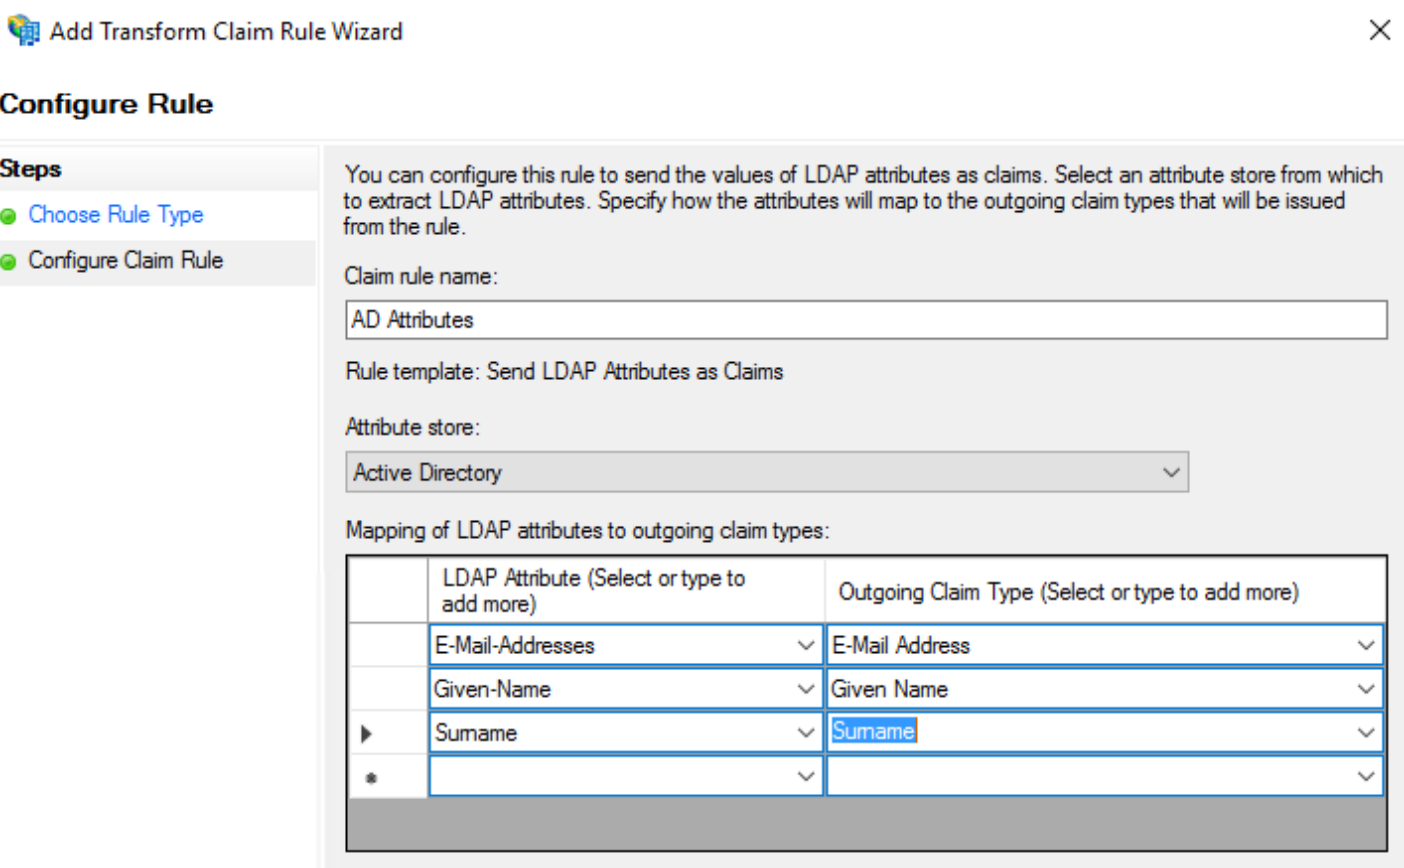Open the empty new-row LDAP attribute dropdown
This screenshot has height=868, width=1404.
[806, 776]
